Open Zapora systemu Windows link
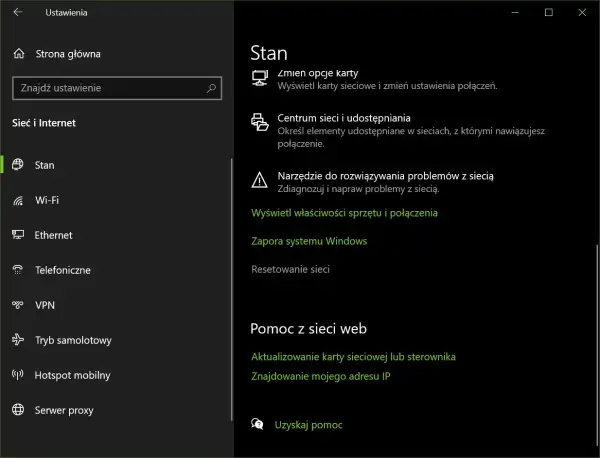 click(309, 241)
